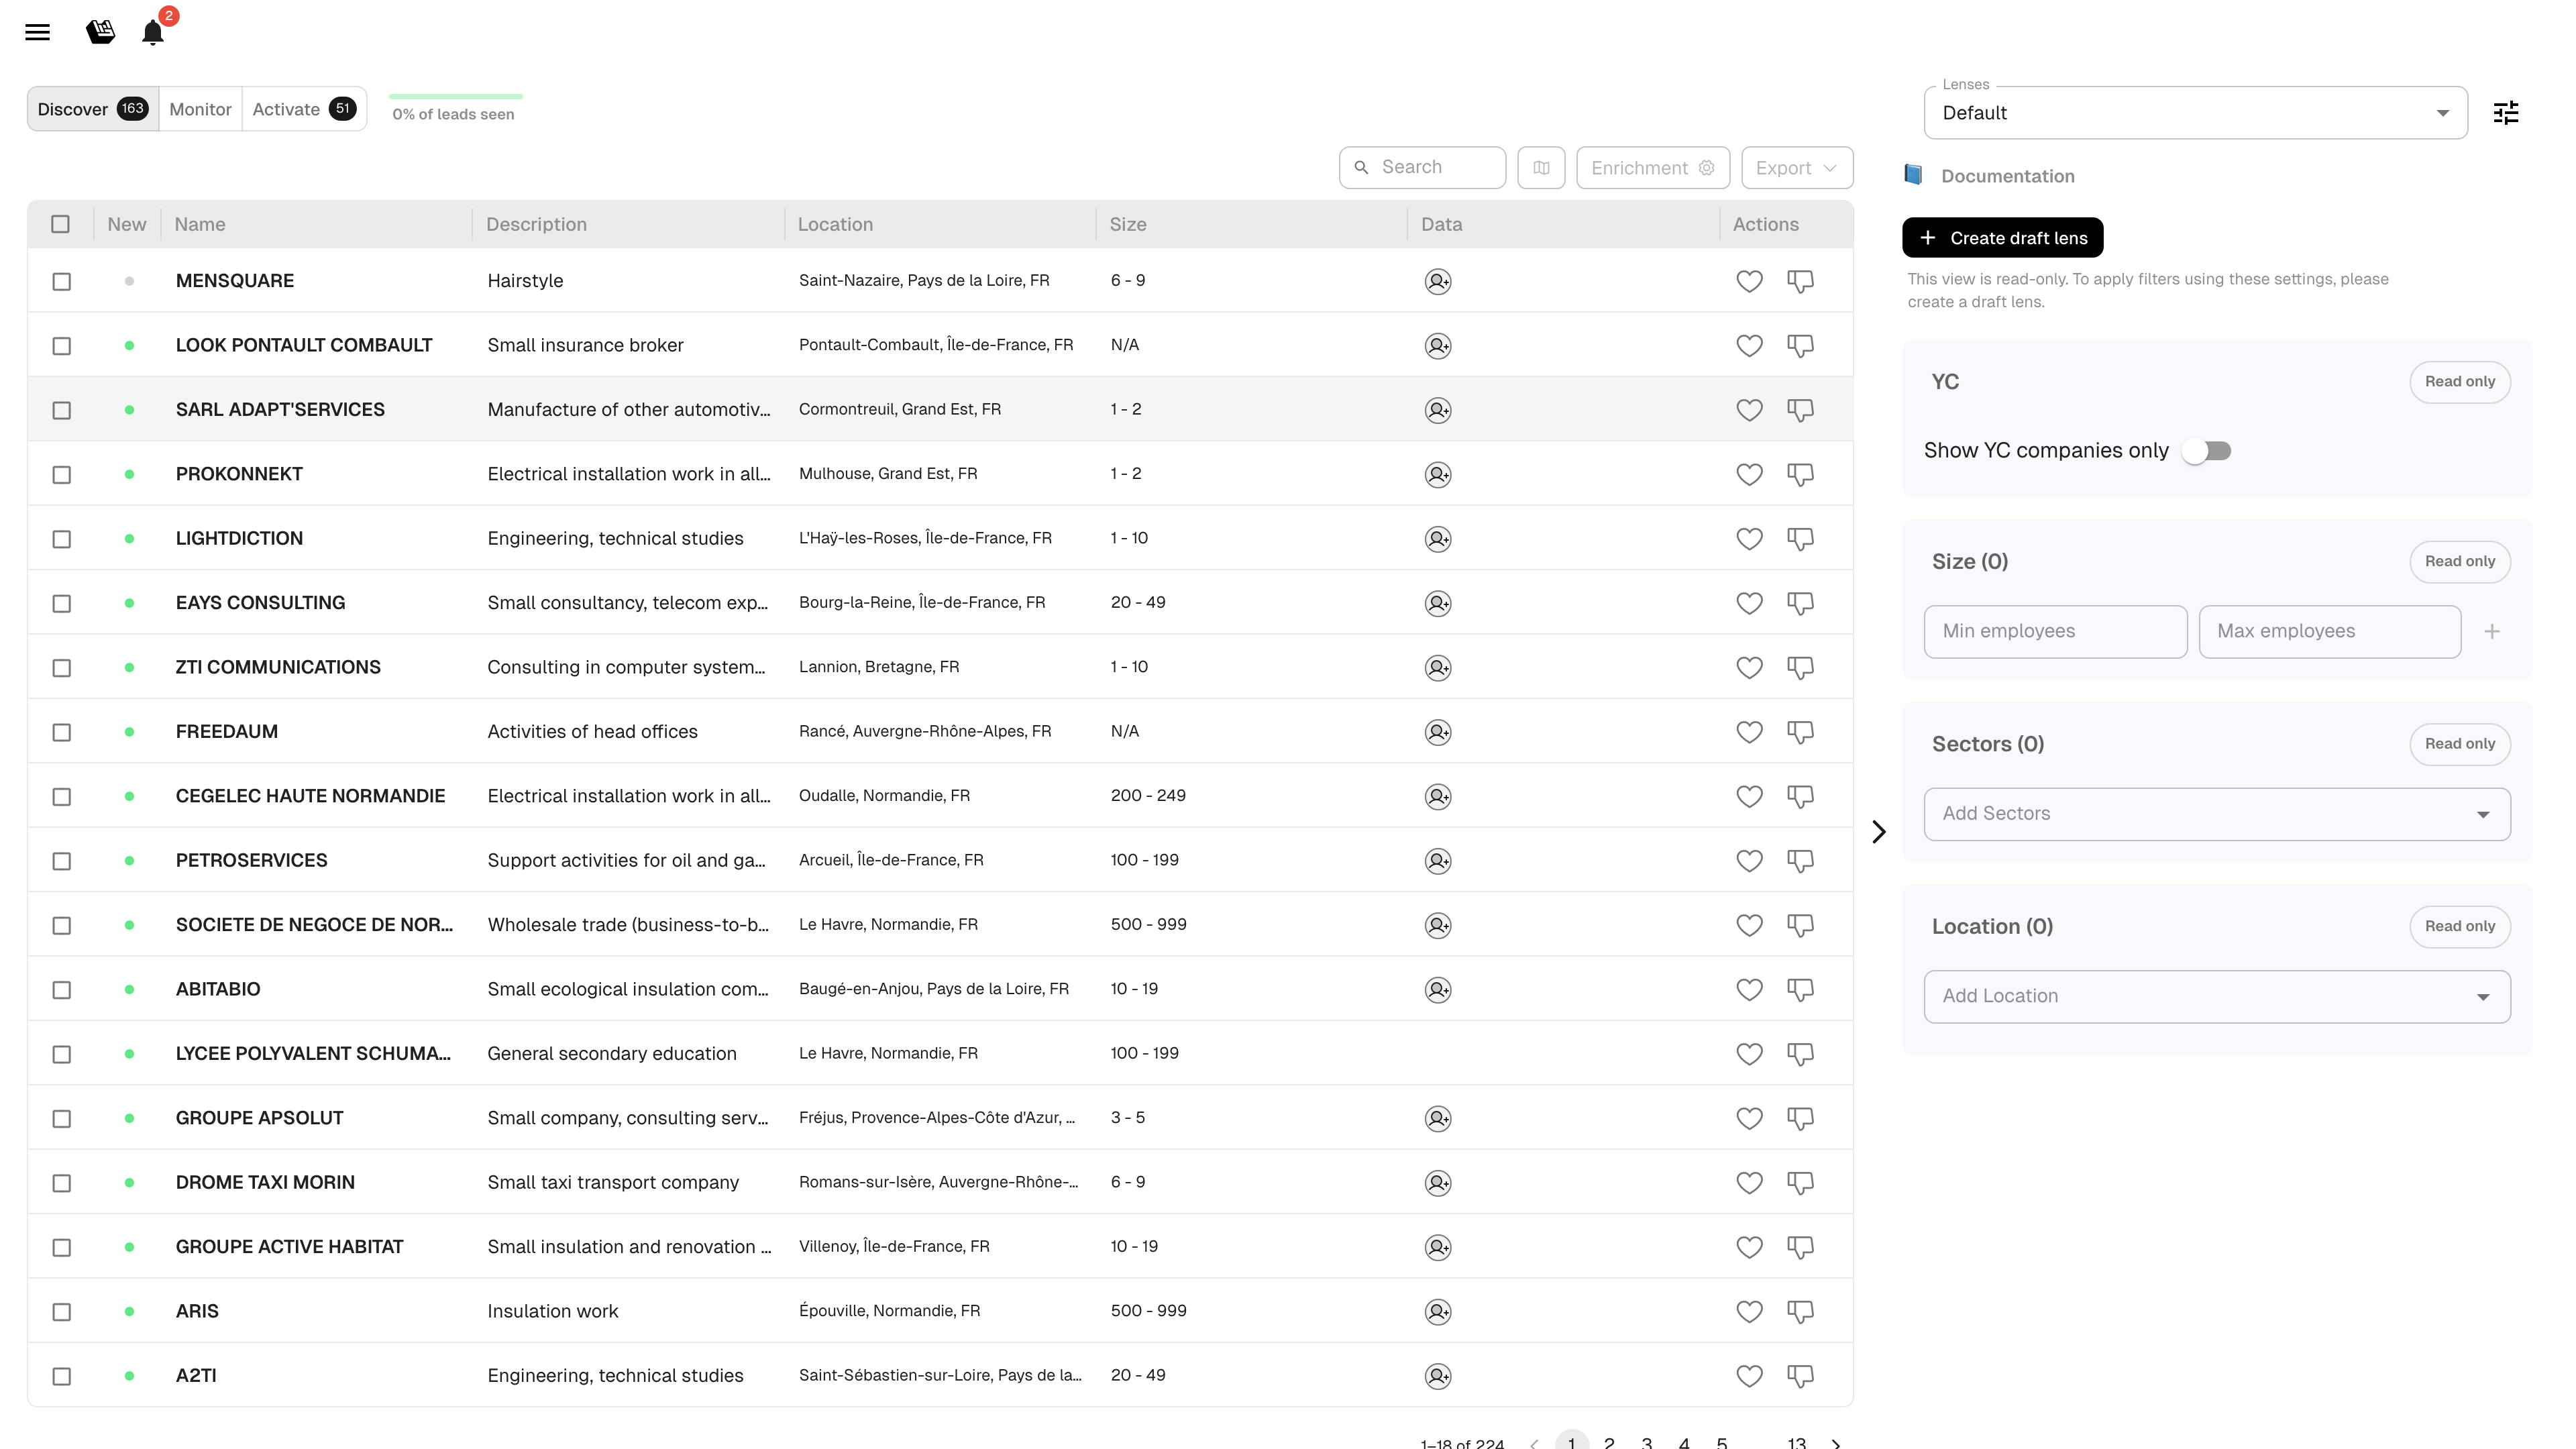2576x1449 pixels.
Task: Toggle Show YC companies only switch
Action: (x=2206, y=451)
